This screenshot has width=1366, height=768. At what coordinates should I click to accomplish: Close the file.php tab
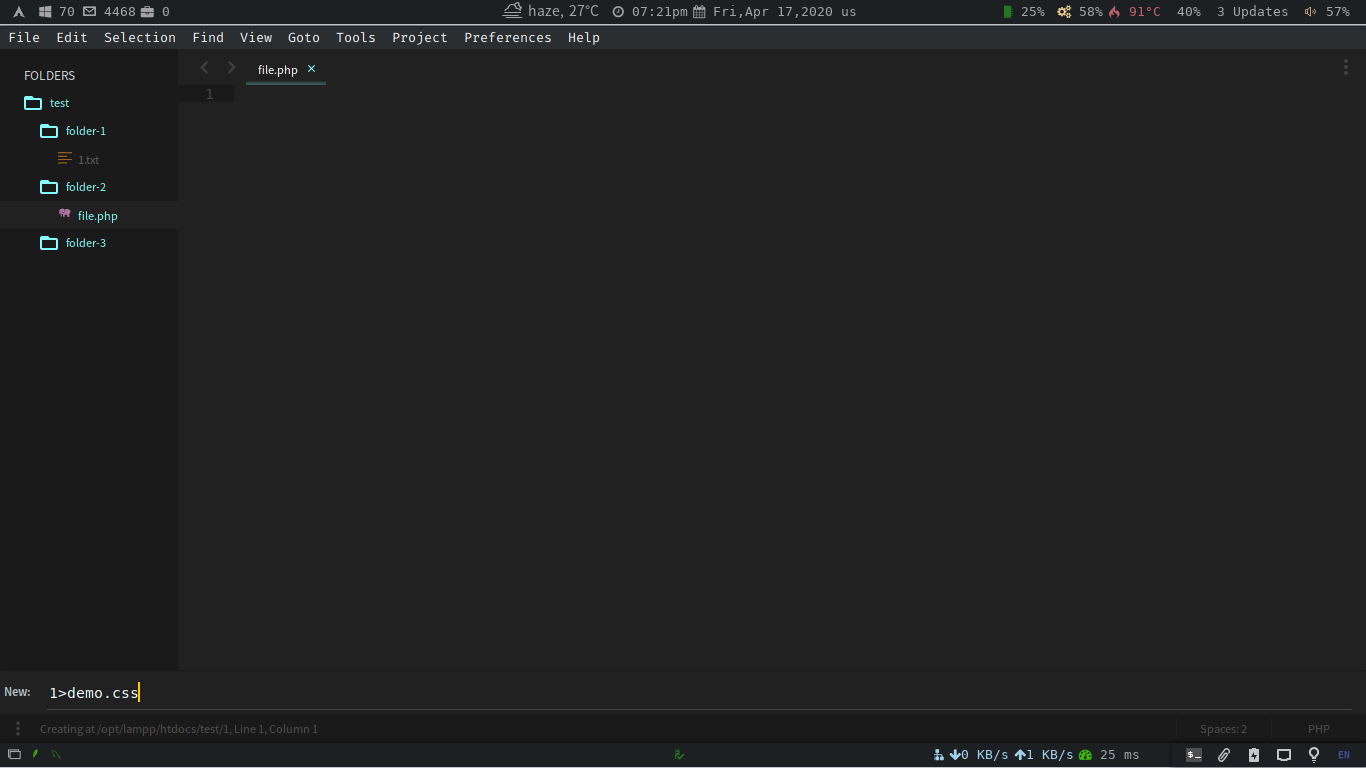pyautogui.click(x=311, y=69)
